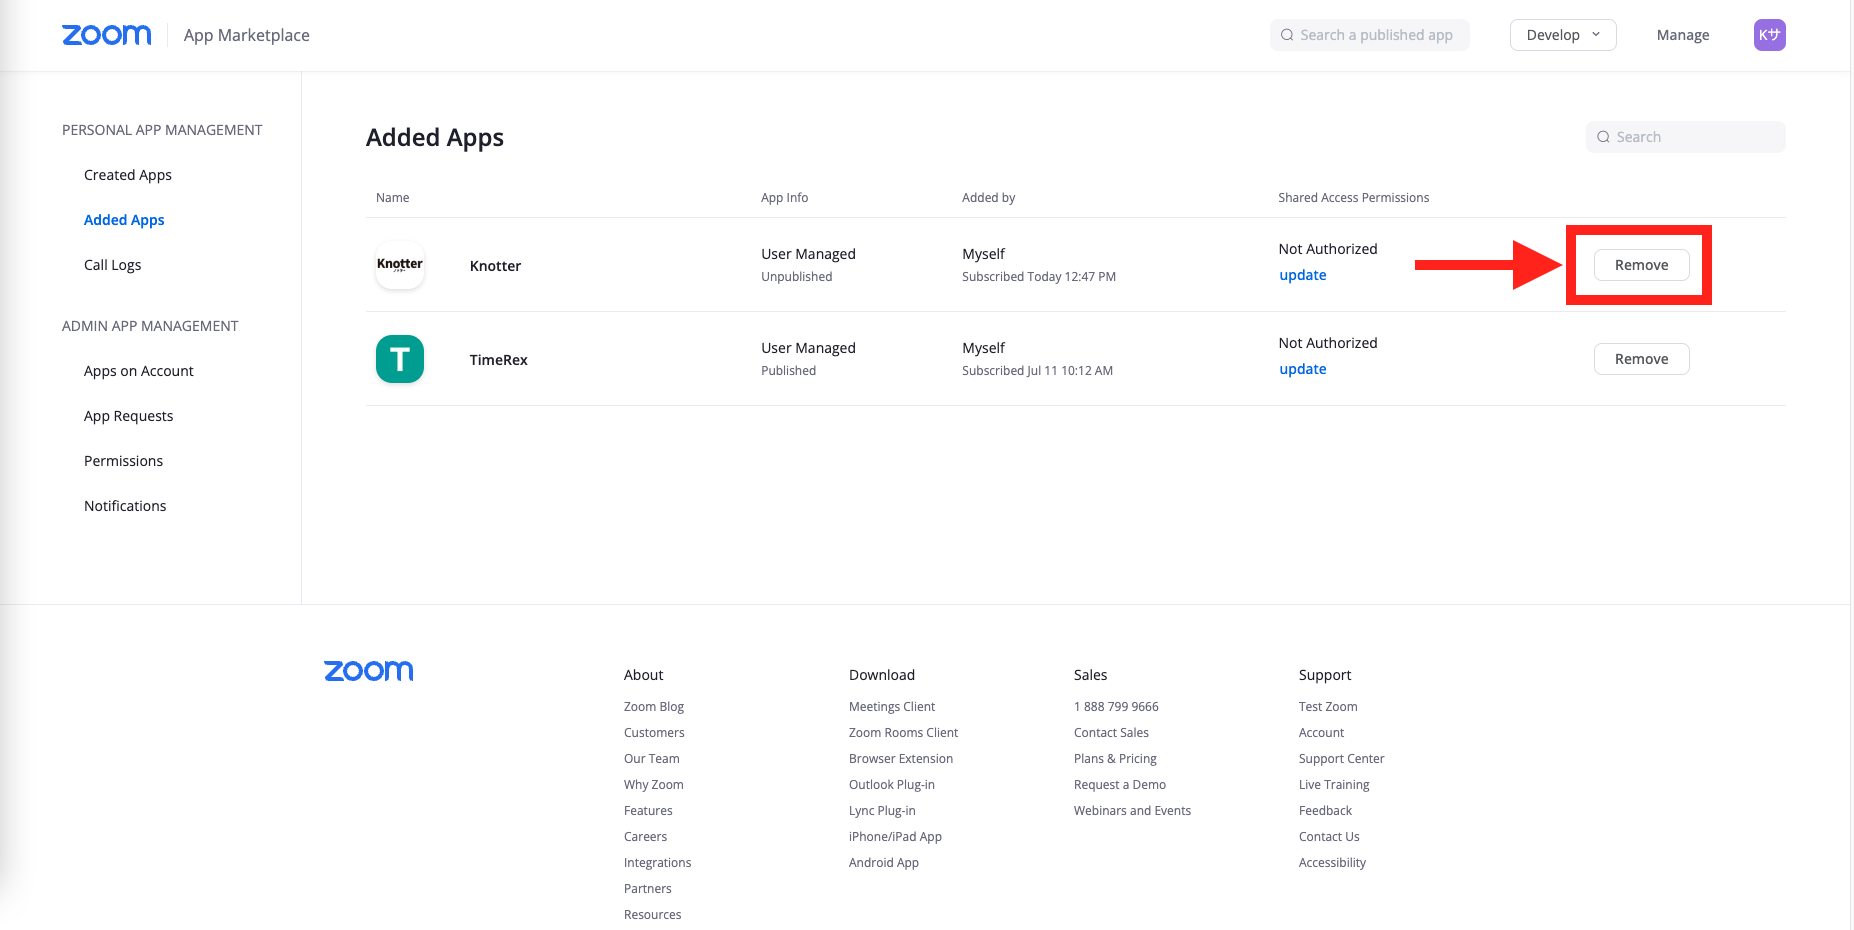Image resolution: width=1854 pixels, height=930 pixels.
Task: Expand the Develop dropdown
Action: (x=1562, y=35)
